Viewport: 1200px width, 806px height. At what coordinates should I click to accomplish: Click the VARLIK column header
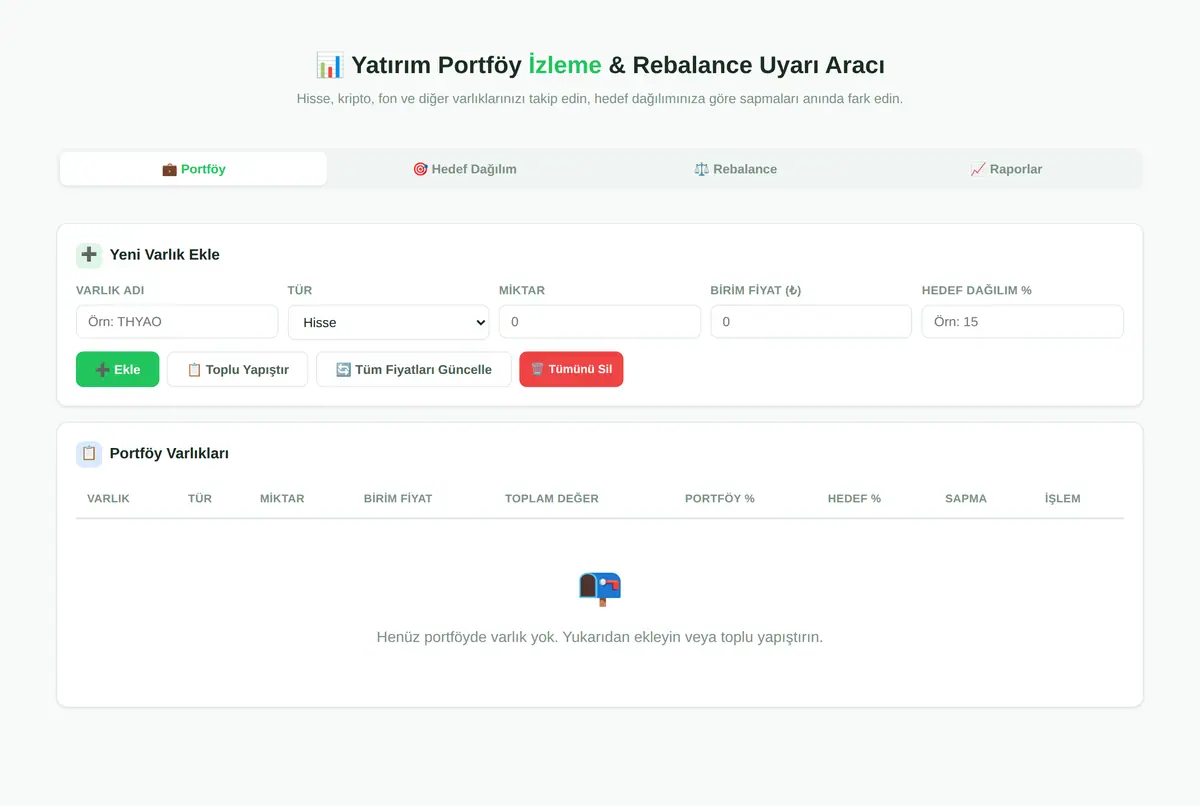coord(108,498)
